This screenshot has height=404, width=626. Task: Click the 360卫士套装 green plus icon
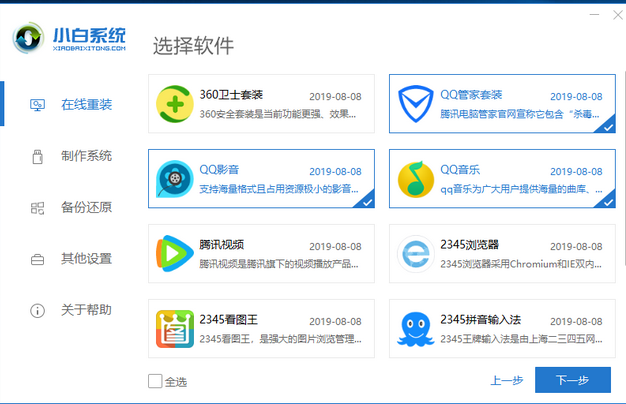point(177,103)
